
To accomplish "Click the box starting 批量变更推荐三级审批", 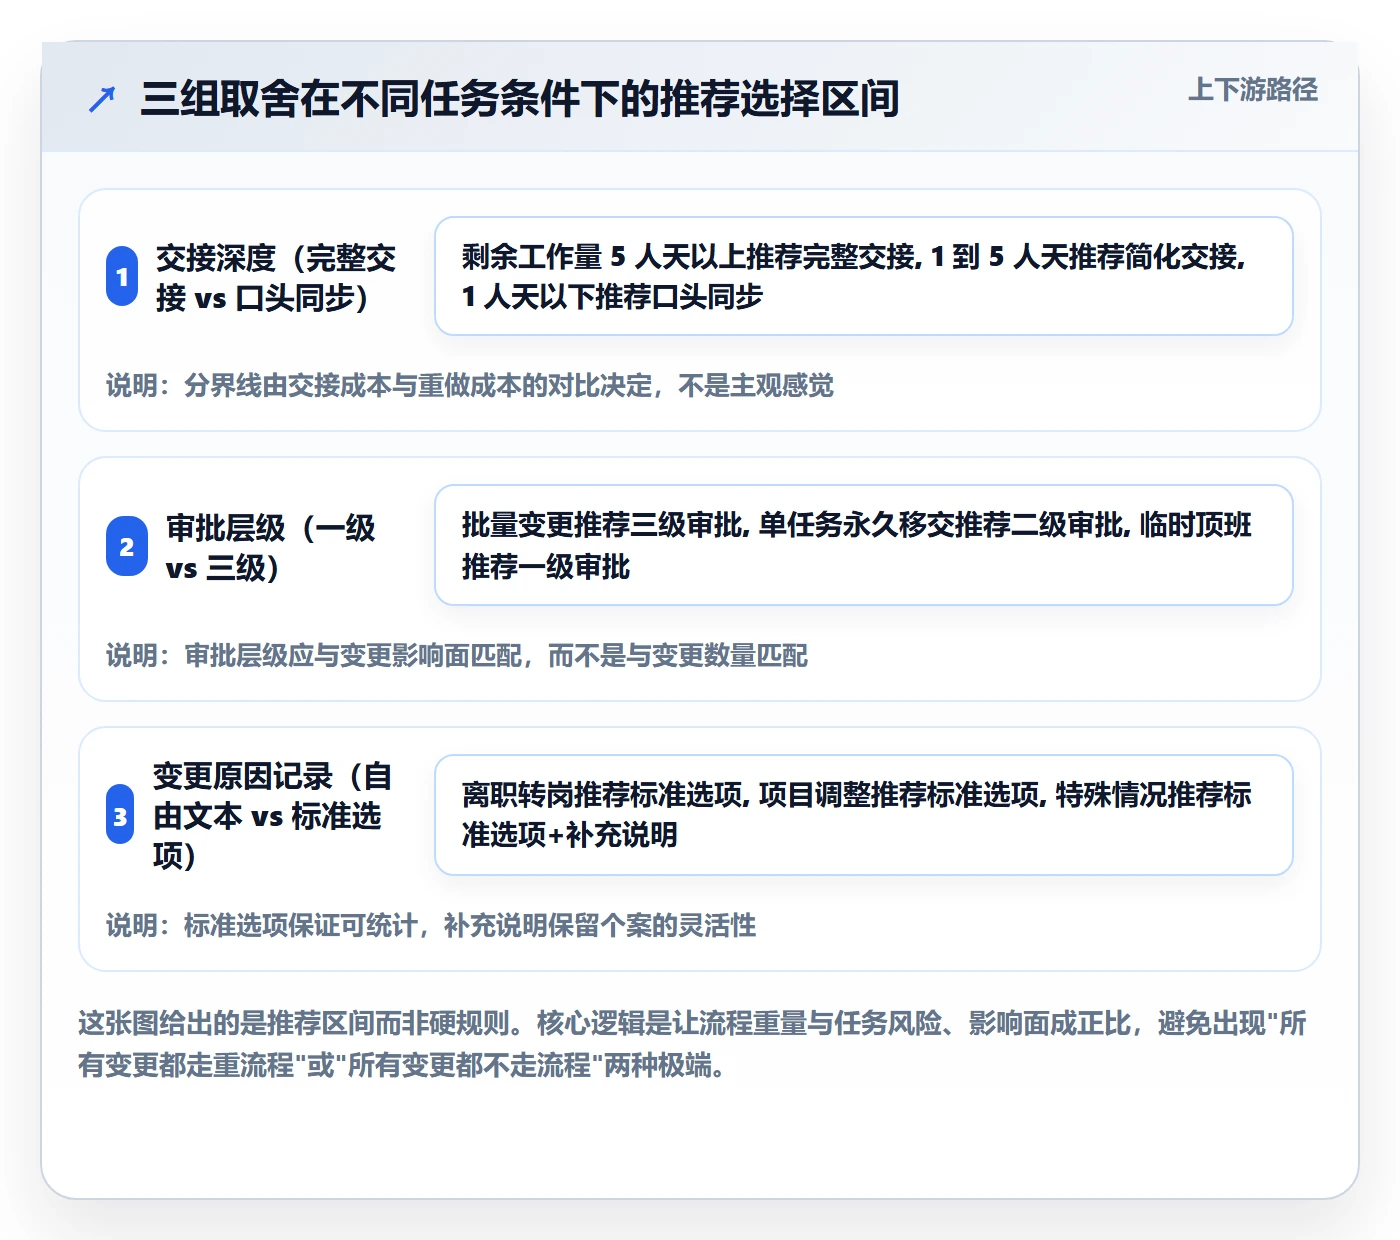I will coord(864,545).
